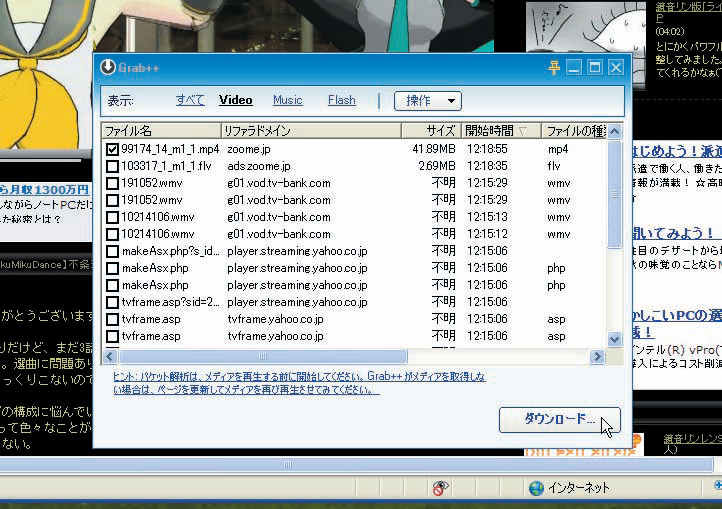Sort list by ファイル名 column header
Screen dimensions: 722x509
point(161,131)
